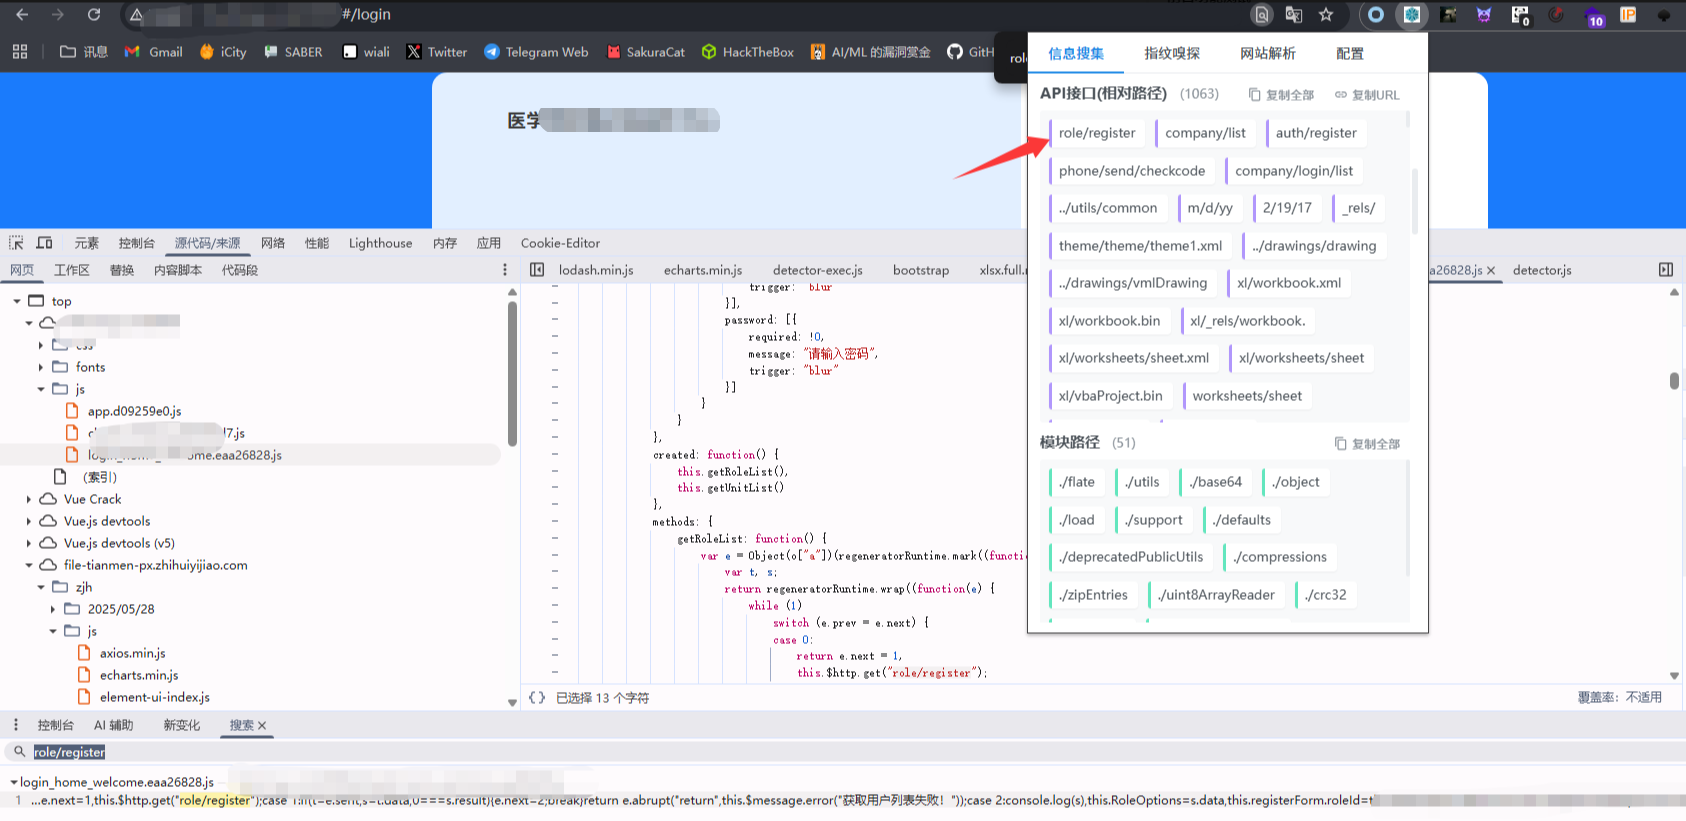This screenshot has width=1686, height=821.
Task: Close the 搜索 drawer tab
Action: point(262,726)
